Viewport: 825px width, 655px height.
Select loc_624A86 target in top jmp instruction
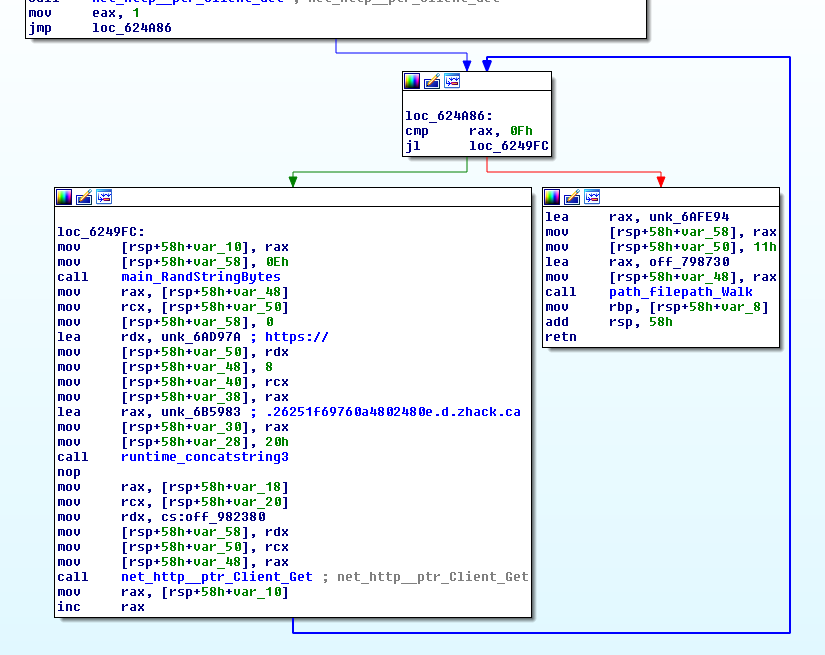pos(132,28)
